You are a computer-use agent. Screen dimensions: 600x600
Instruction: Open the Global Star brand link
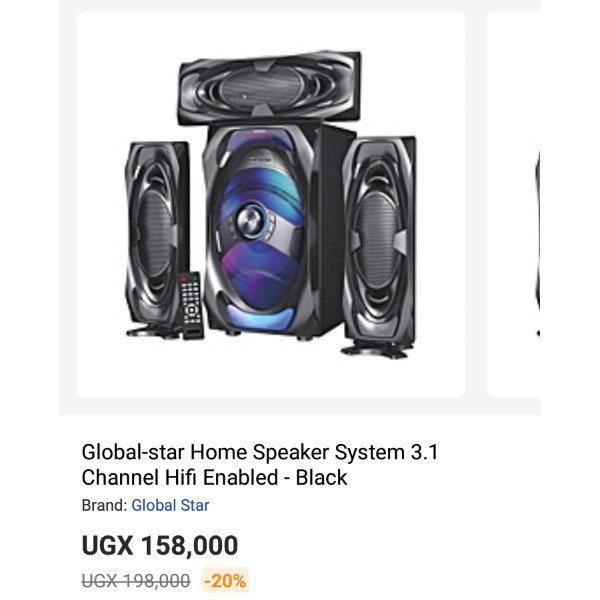point(170,505)
